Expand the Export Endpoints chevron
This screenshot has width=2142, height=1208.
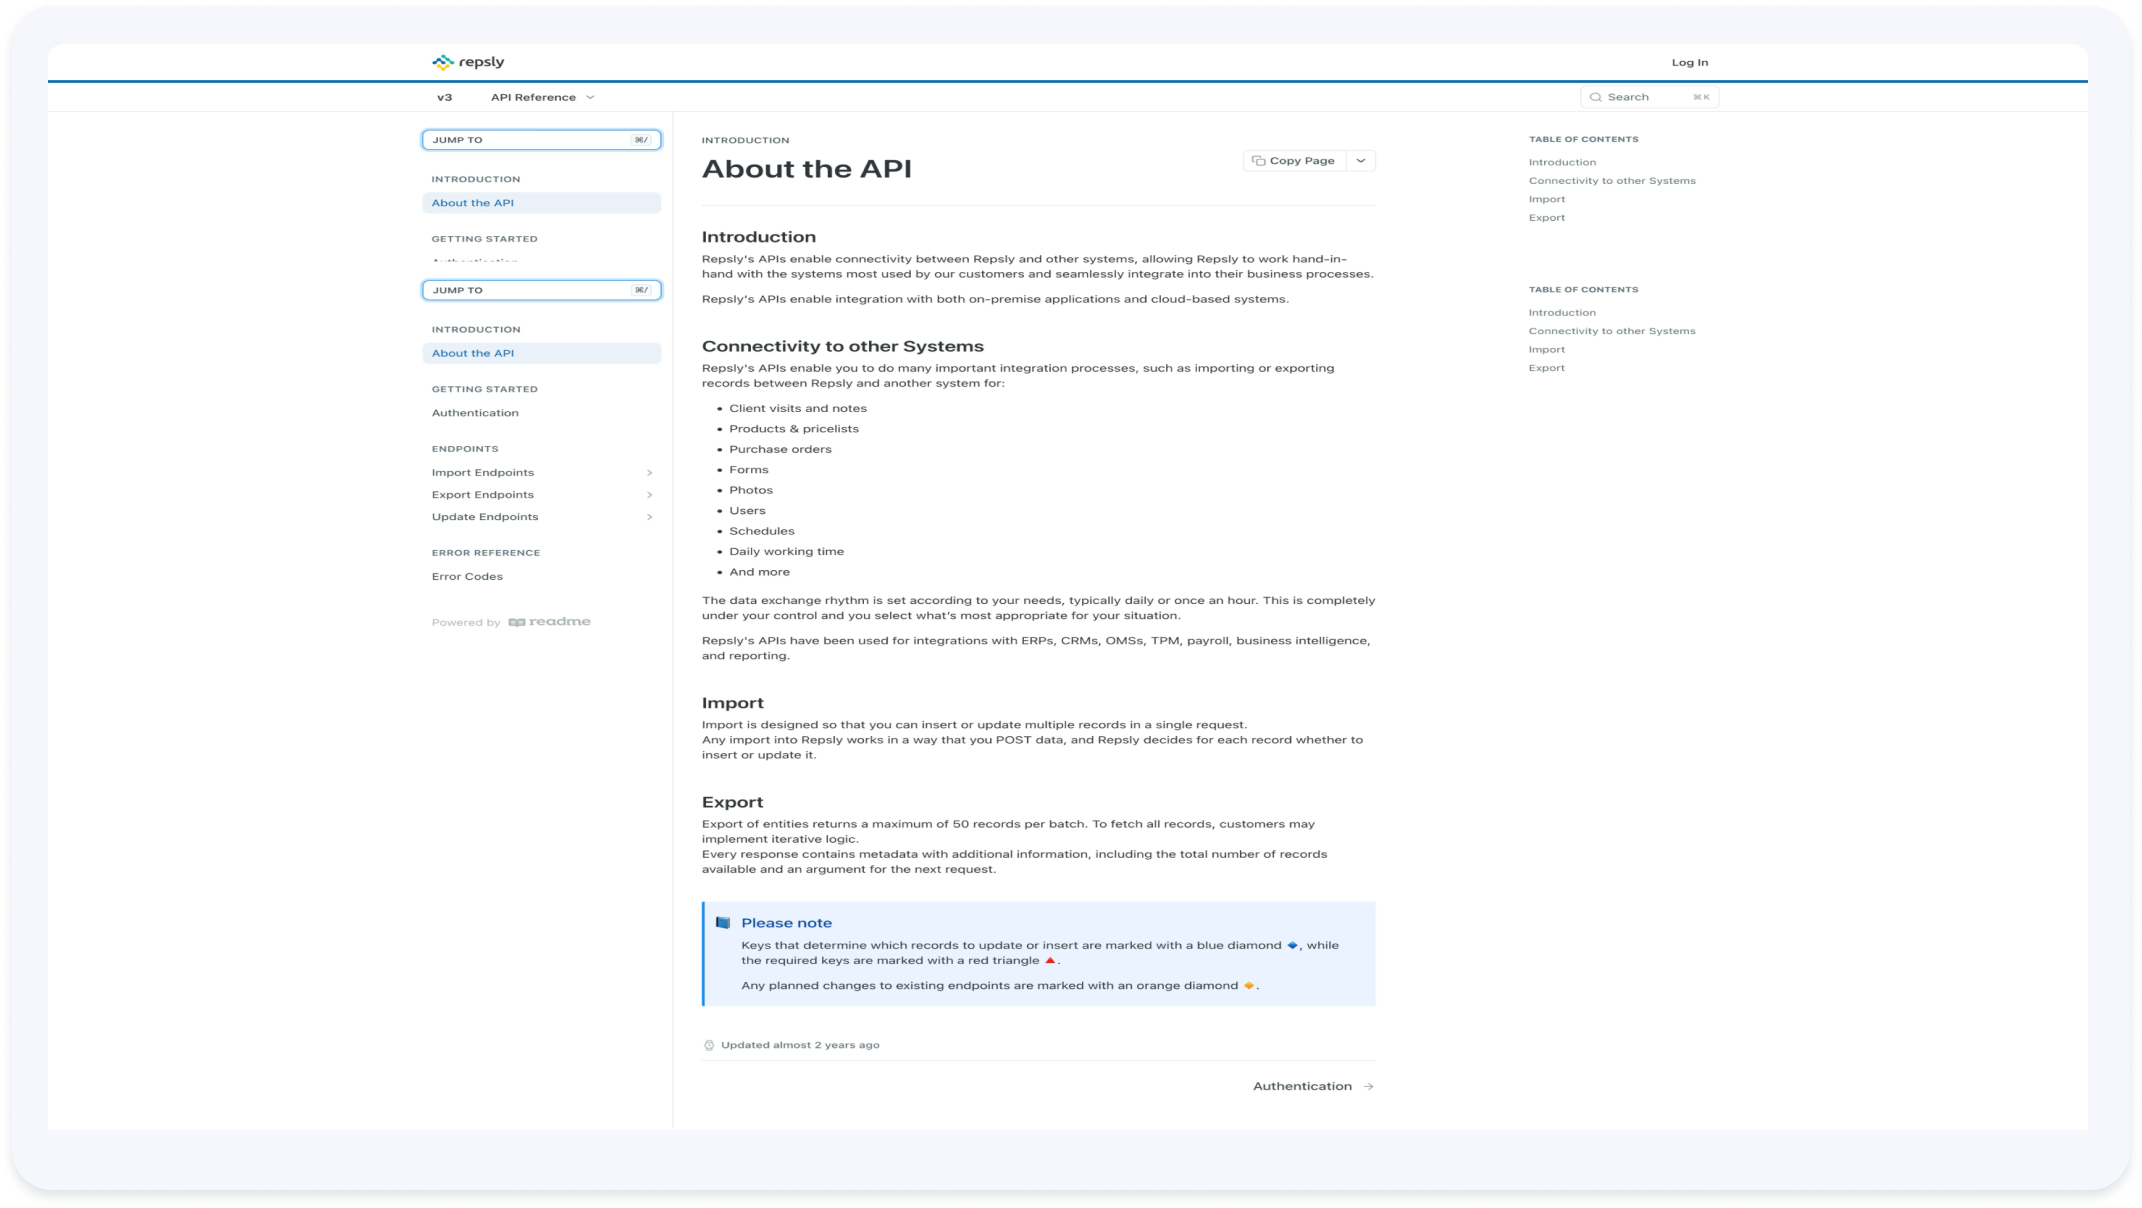650,495
